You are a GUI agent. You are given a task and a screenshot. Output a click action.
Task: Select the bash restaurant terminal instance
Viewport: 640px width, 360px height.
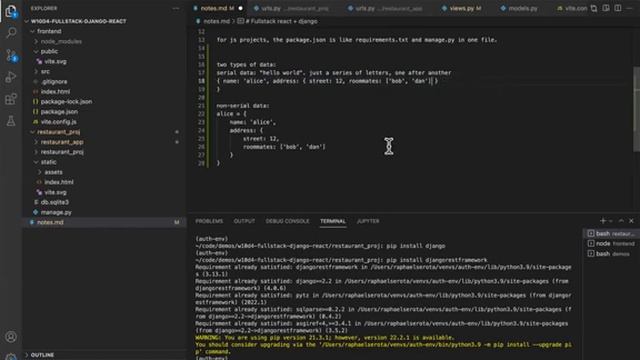611,233
